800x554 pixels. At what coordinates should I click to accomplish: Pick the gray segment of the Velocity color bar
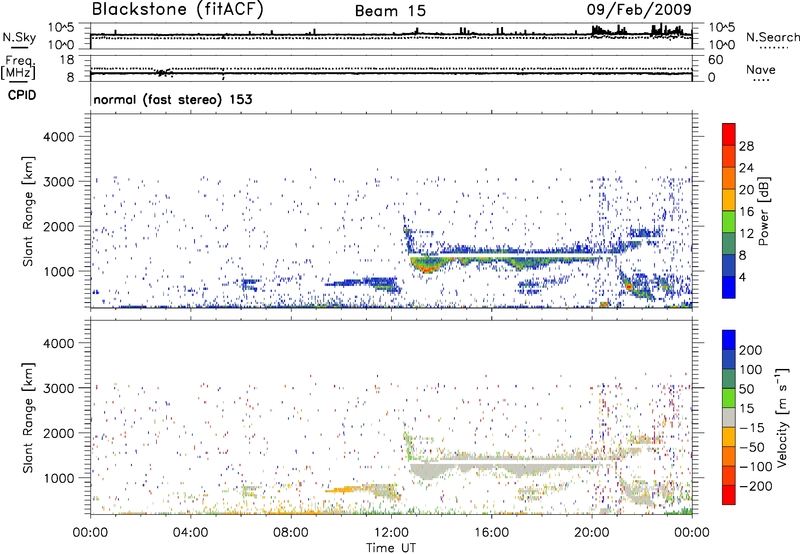729,417
